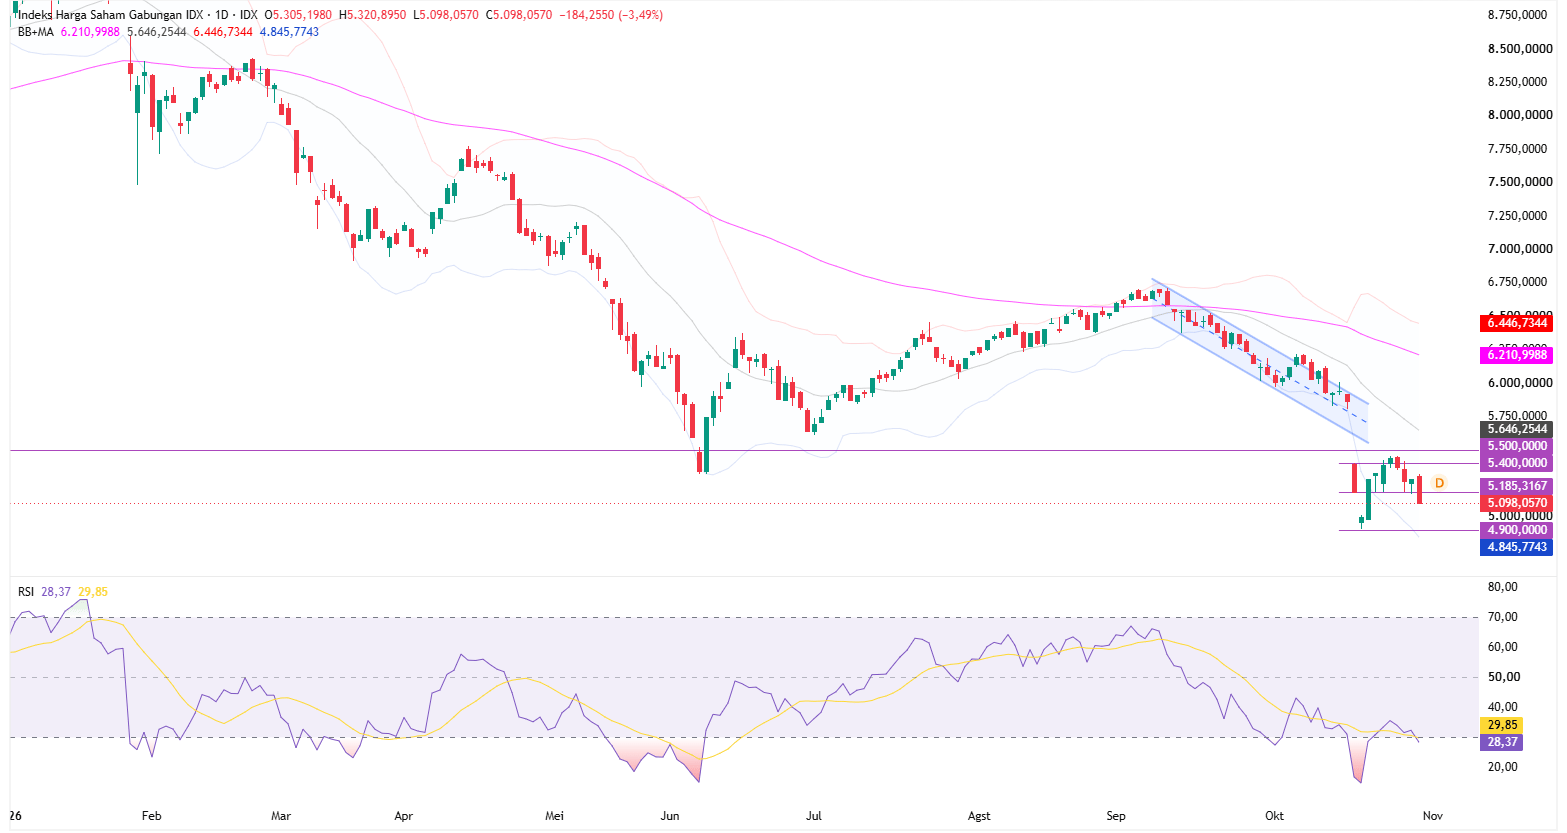Click the yellow 29,85 RSI axis label
The image size is (1567, 833).
pyautogui.click(x=1502, y=725)
